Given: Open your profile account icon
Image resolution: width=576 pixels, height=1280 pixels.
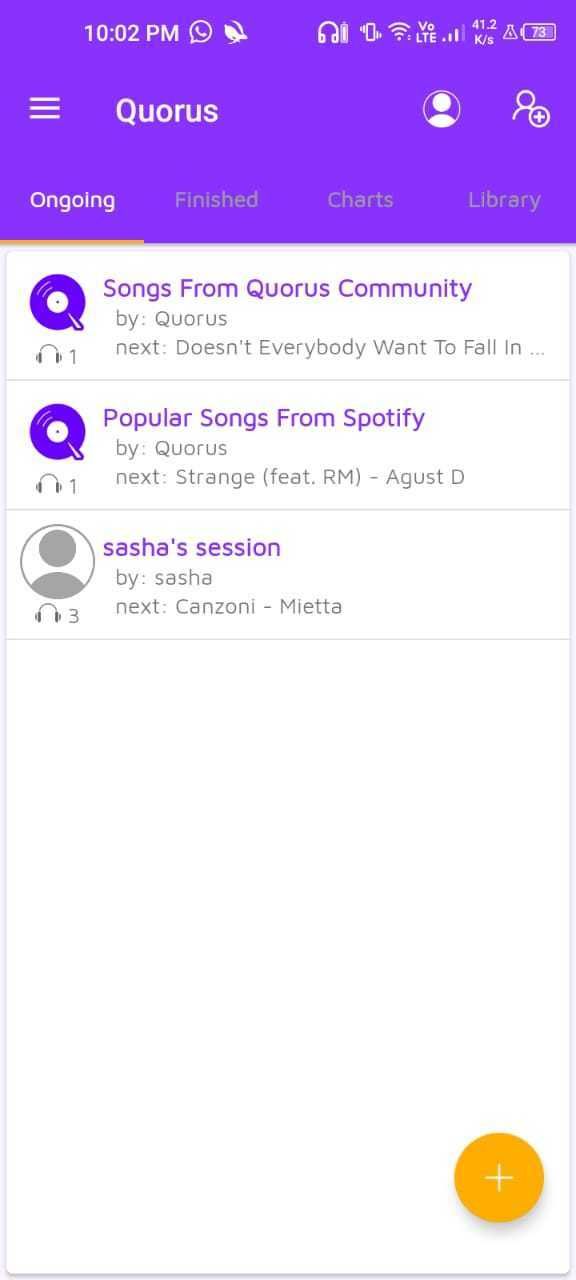Looking at the screenshot, I should click(x=441, y=109).
